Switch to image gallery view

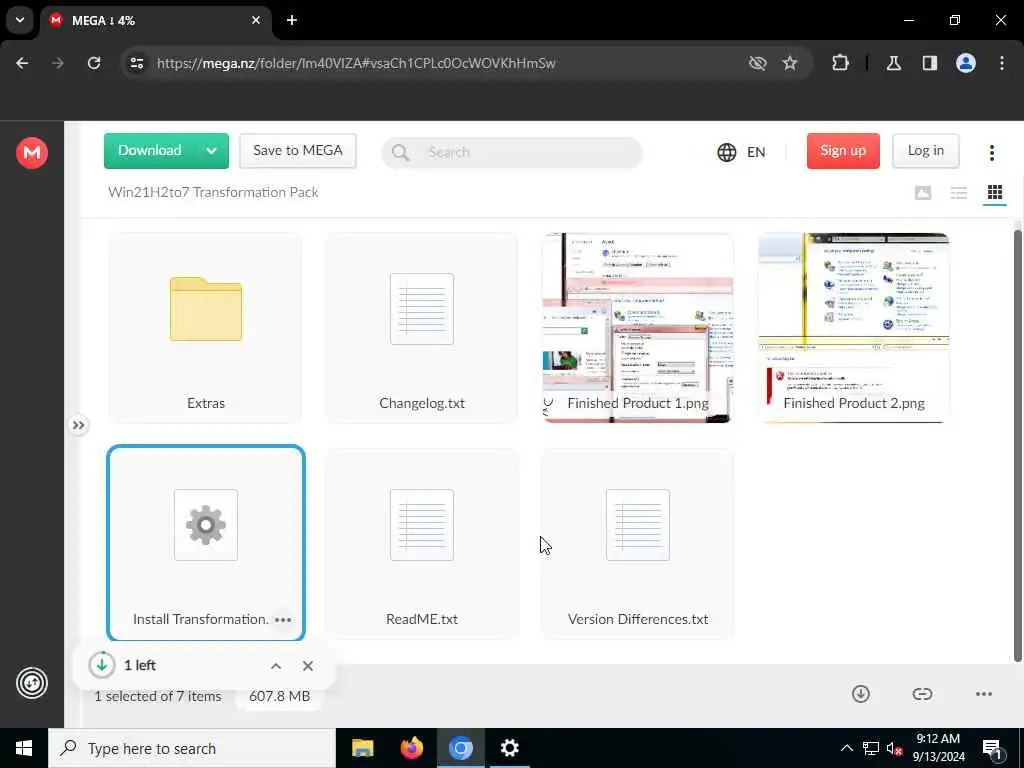click(923, 193)
